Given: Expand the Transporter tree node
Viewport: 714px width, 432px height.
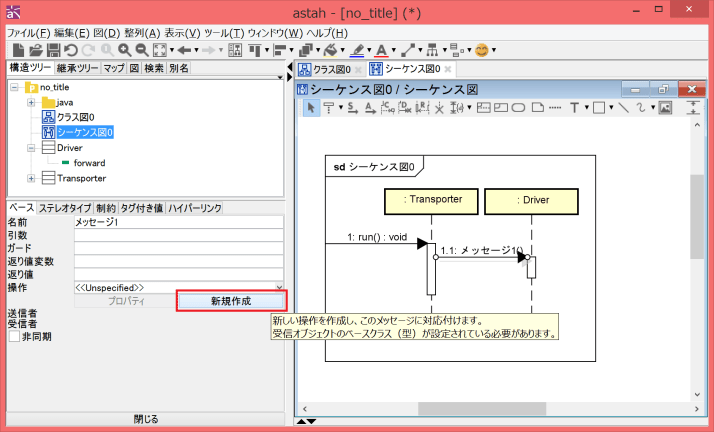Looking at the screenshot, I should pos(32,178).
